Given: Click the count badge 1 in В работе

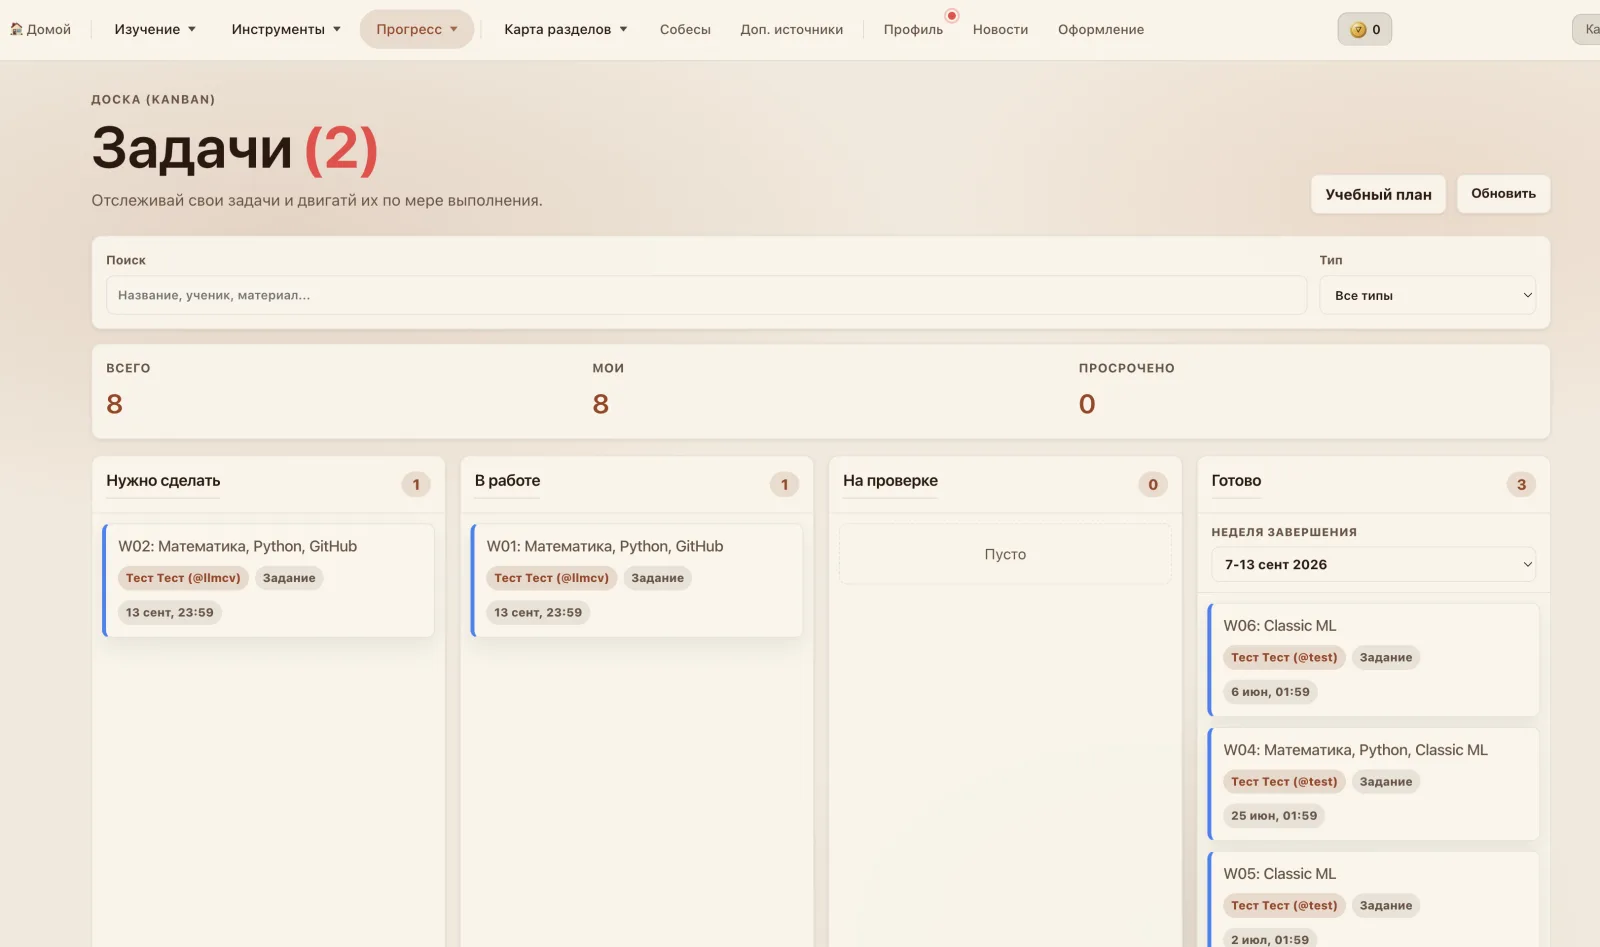Looking at the screenshot, I should pyautogui.click(x=784, y=484).
